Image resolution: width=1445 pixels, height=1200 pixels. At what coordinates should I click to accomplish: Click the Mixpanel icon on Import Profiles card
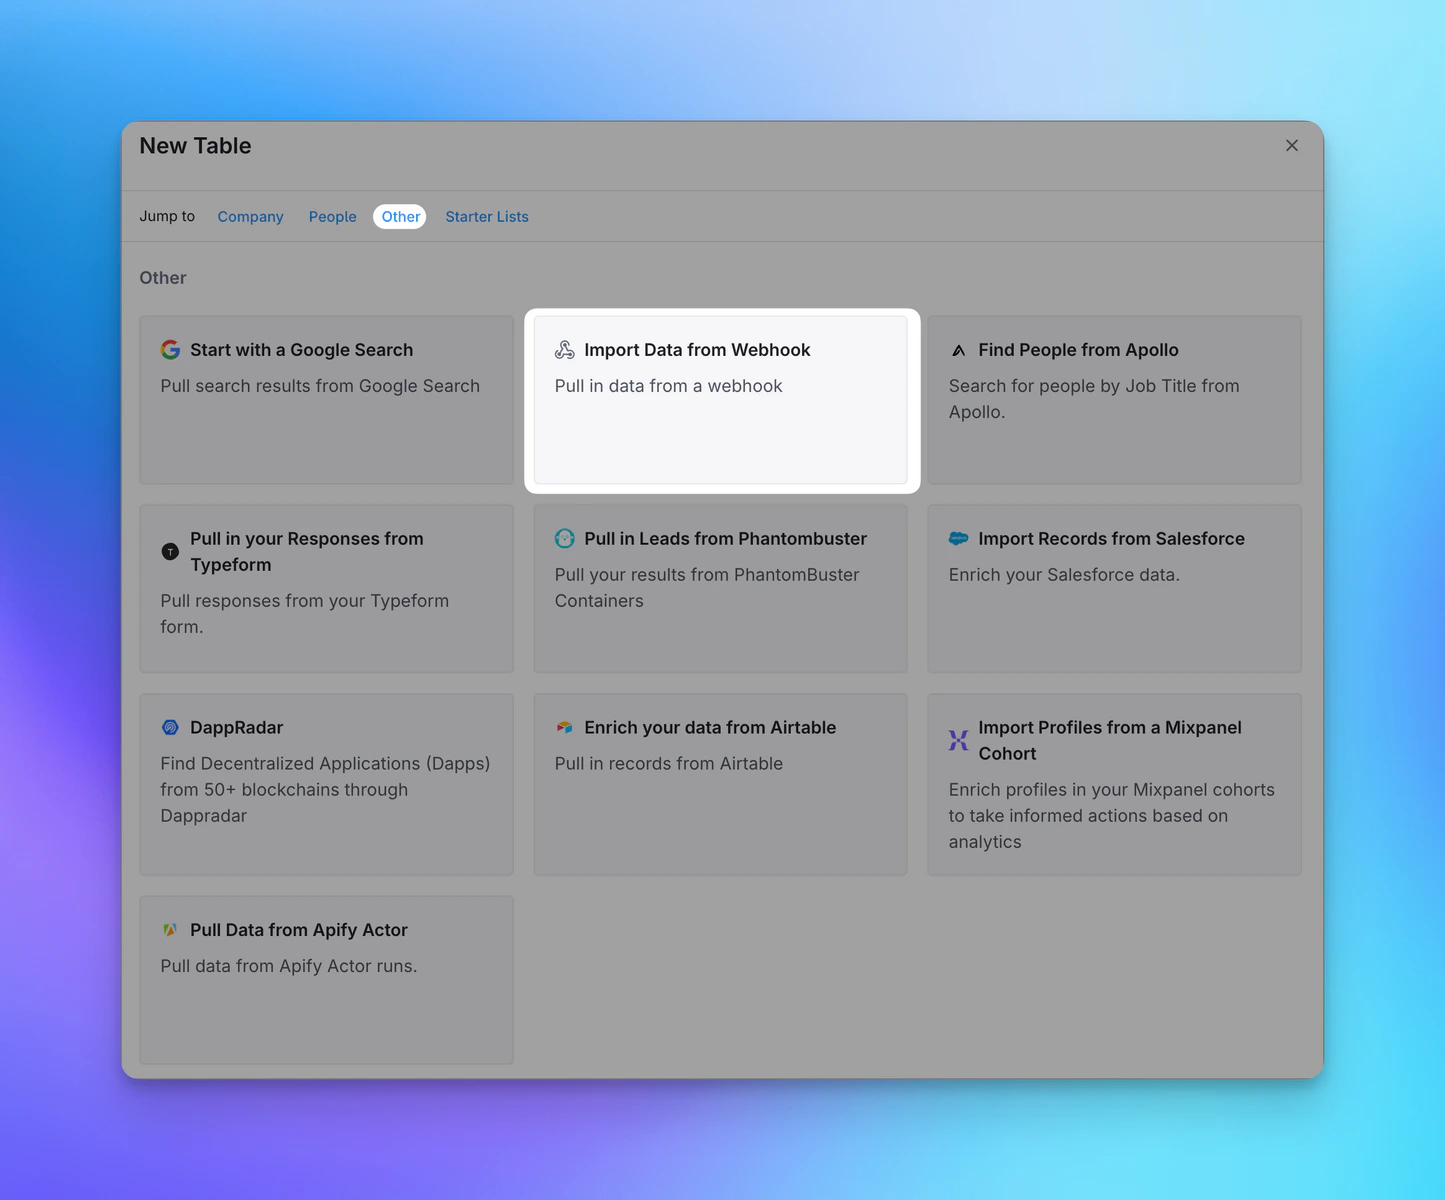pos(958,741)
